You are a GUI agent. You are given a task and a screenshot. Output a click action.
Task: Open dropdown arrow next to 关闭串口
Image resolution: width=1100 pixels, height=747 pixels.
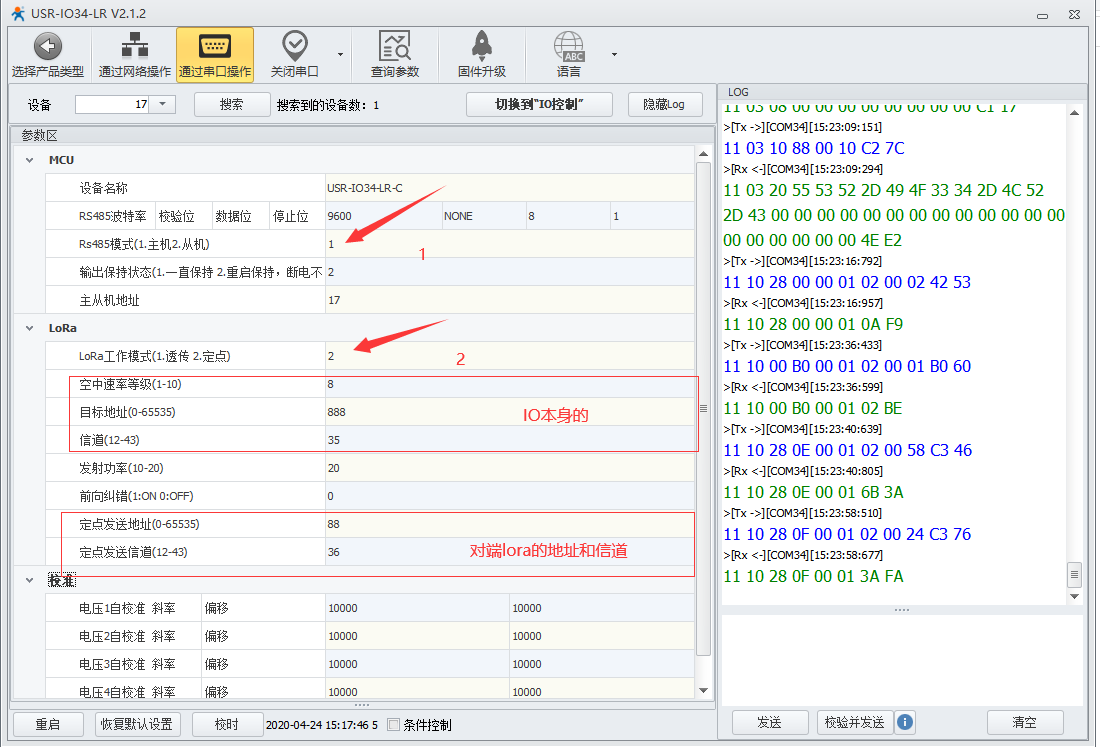[x=340, y=55]
